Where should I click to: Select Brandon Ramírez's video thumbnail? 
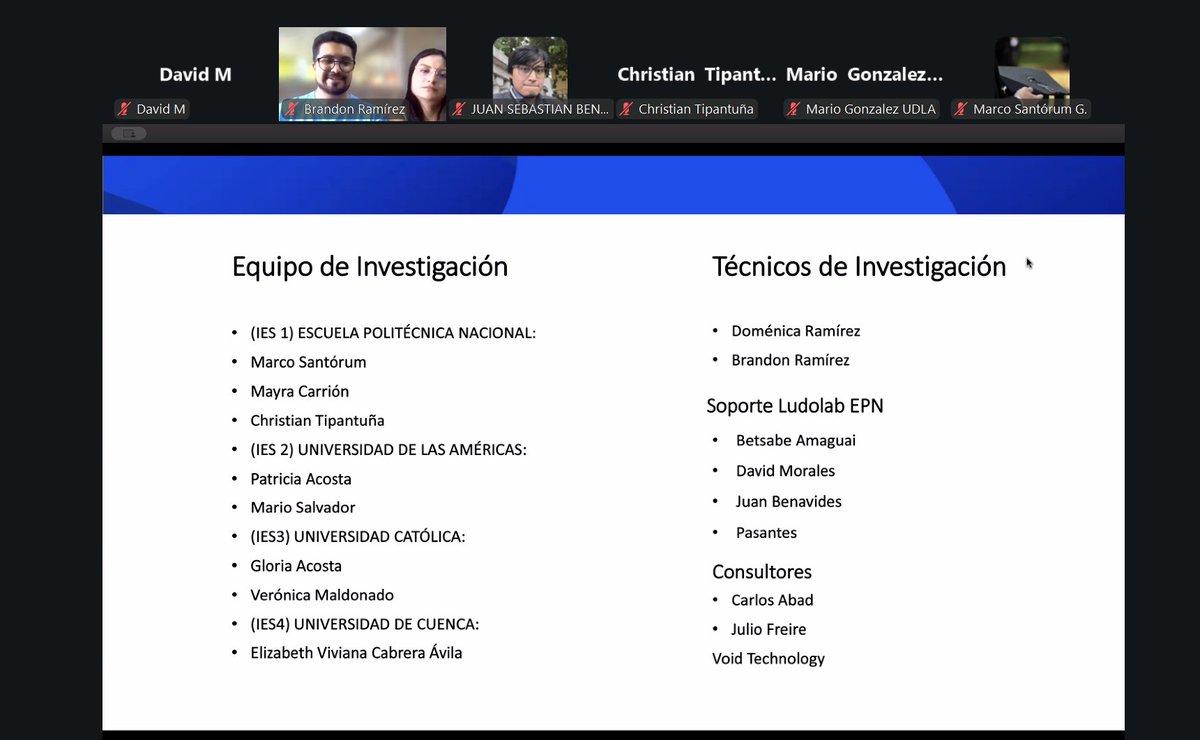tap(362, 74)
